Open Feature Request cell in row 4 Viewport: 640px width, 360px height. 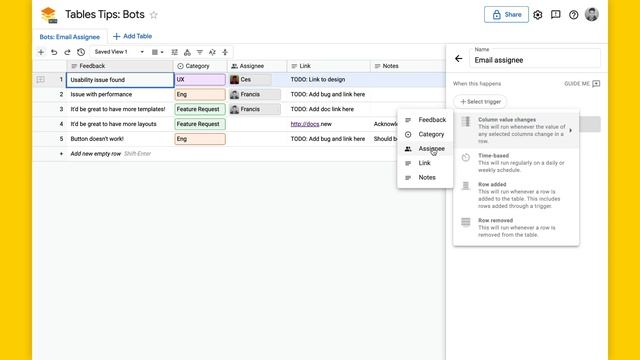pyautogui.click(x=200, y=124)
